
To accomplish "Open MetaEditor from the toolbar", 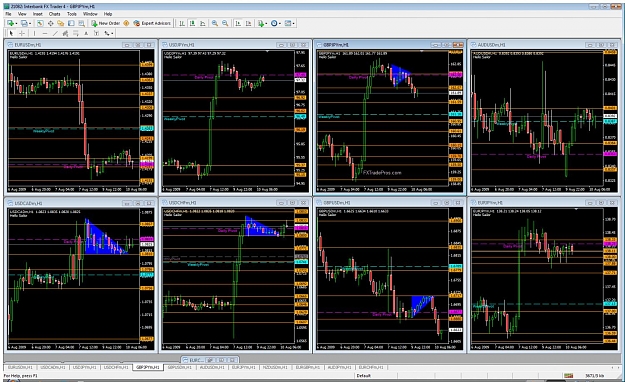I will pyautogui.click(x=126, y=23).
